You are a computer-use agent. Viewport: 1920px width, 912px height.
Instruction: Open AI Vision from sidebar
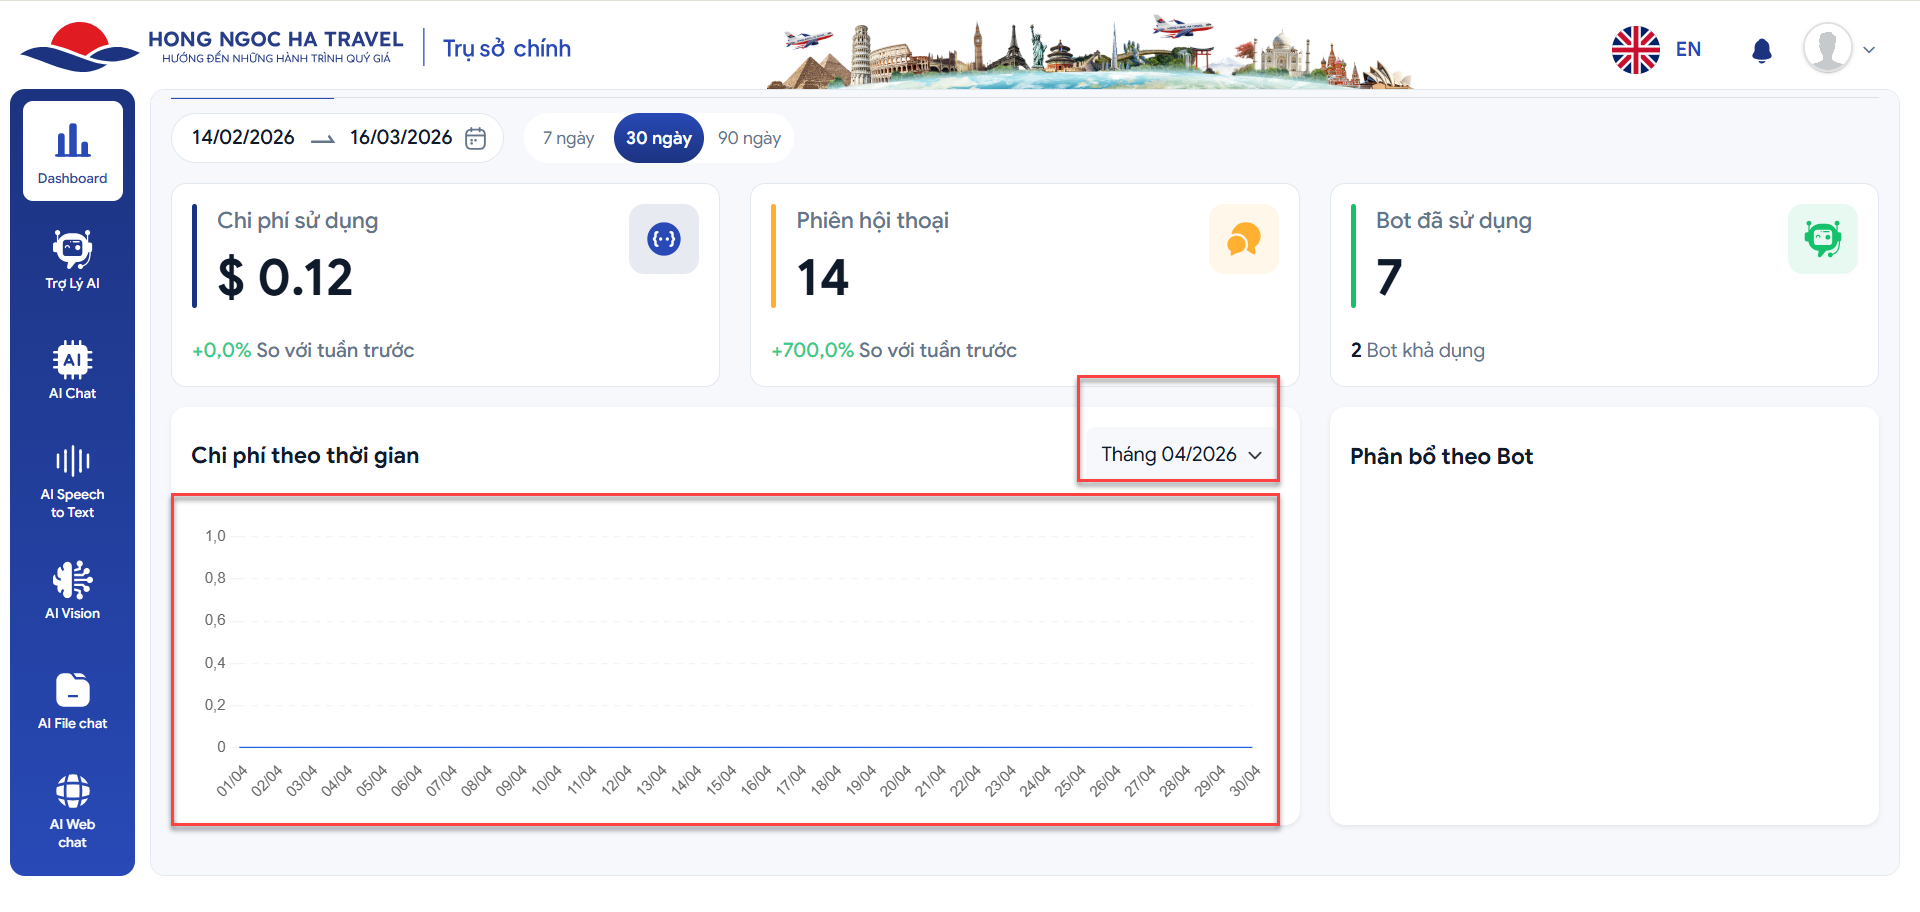tap(72, 590)
